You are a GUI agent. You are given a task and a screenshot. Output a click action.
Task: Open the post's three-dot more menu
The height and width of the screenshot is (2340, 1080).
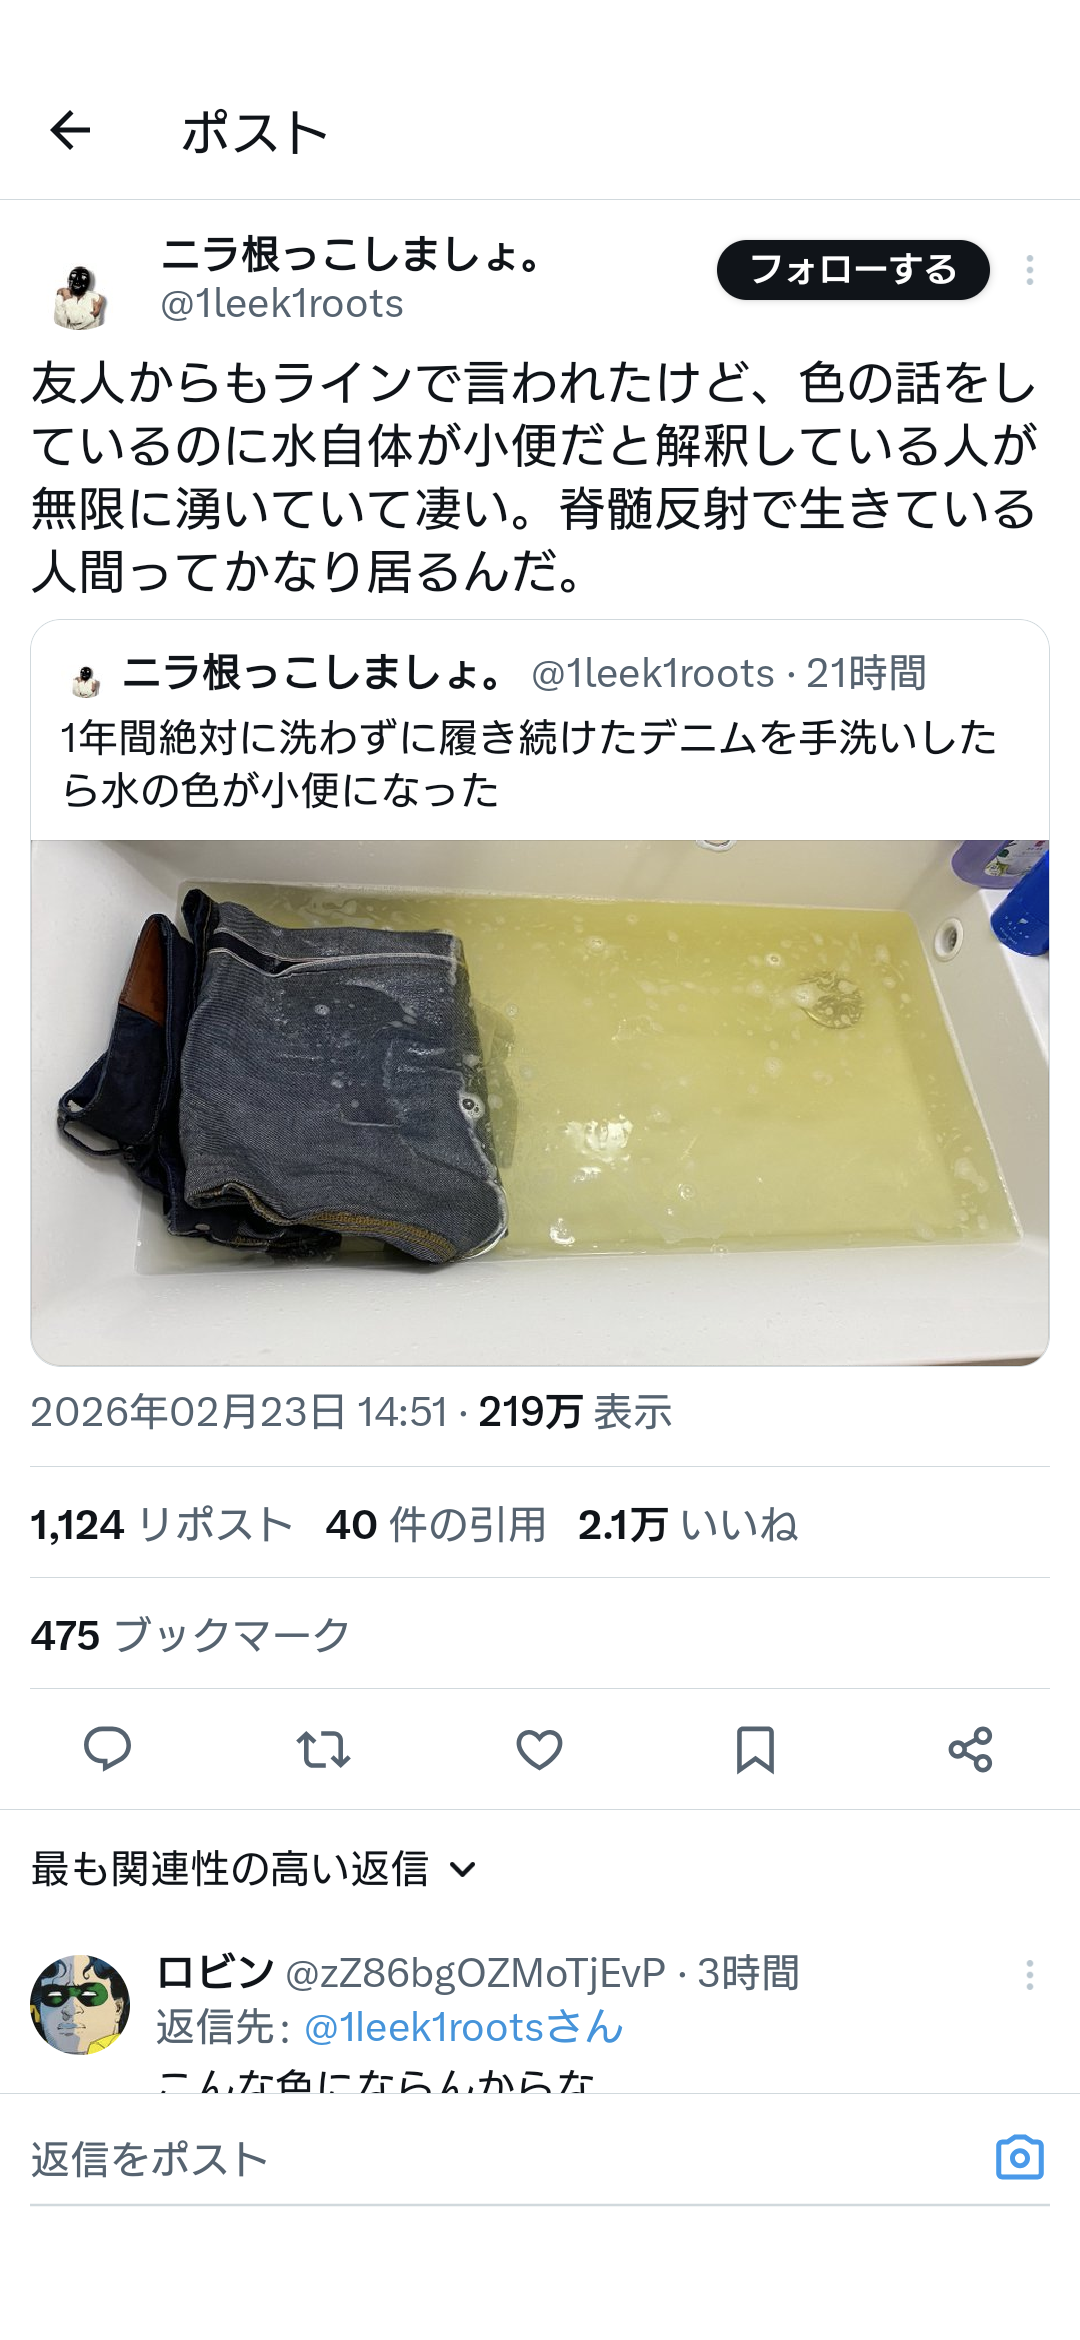coord(1029,270)
